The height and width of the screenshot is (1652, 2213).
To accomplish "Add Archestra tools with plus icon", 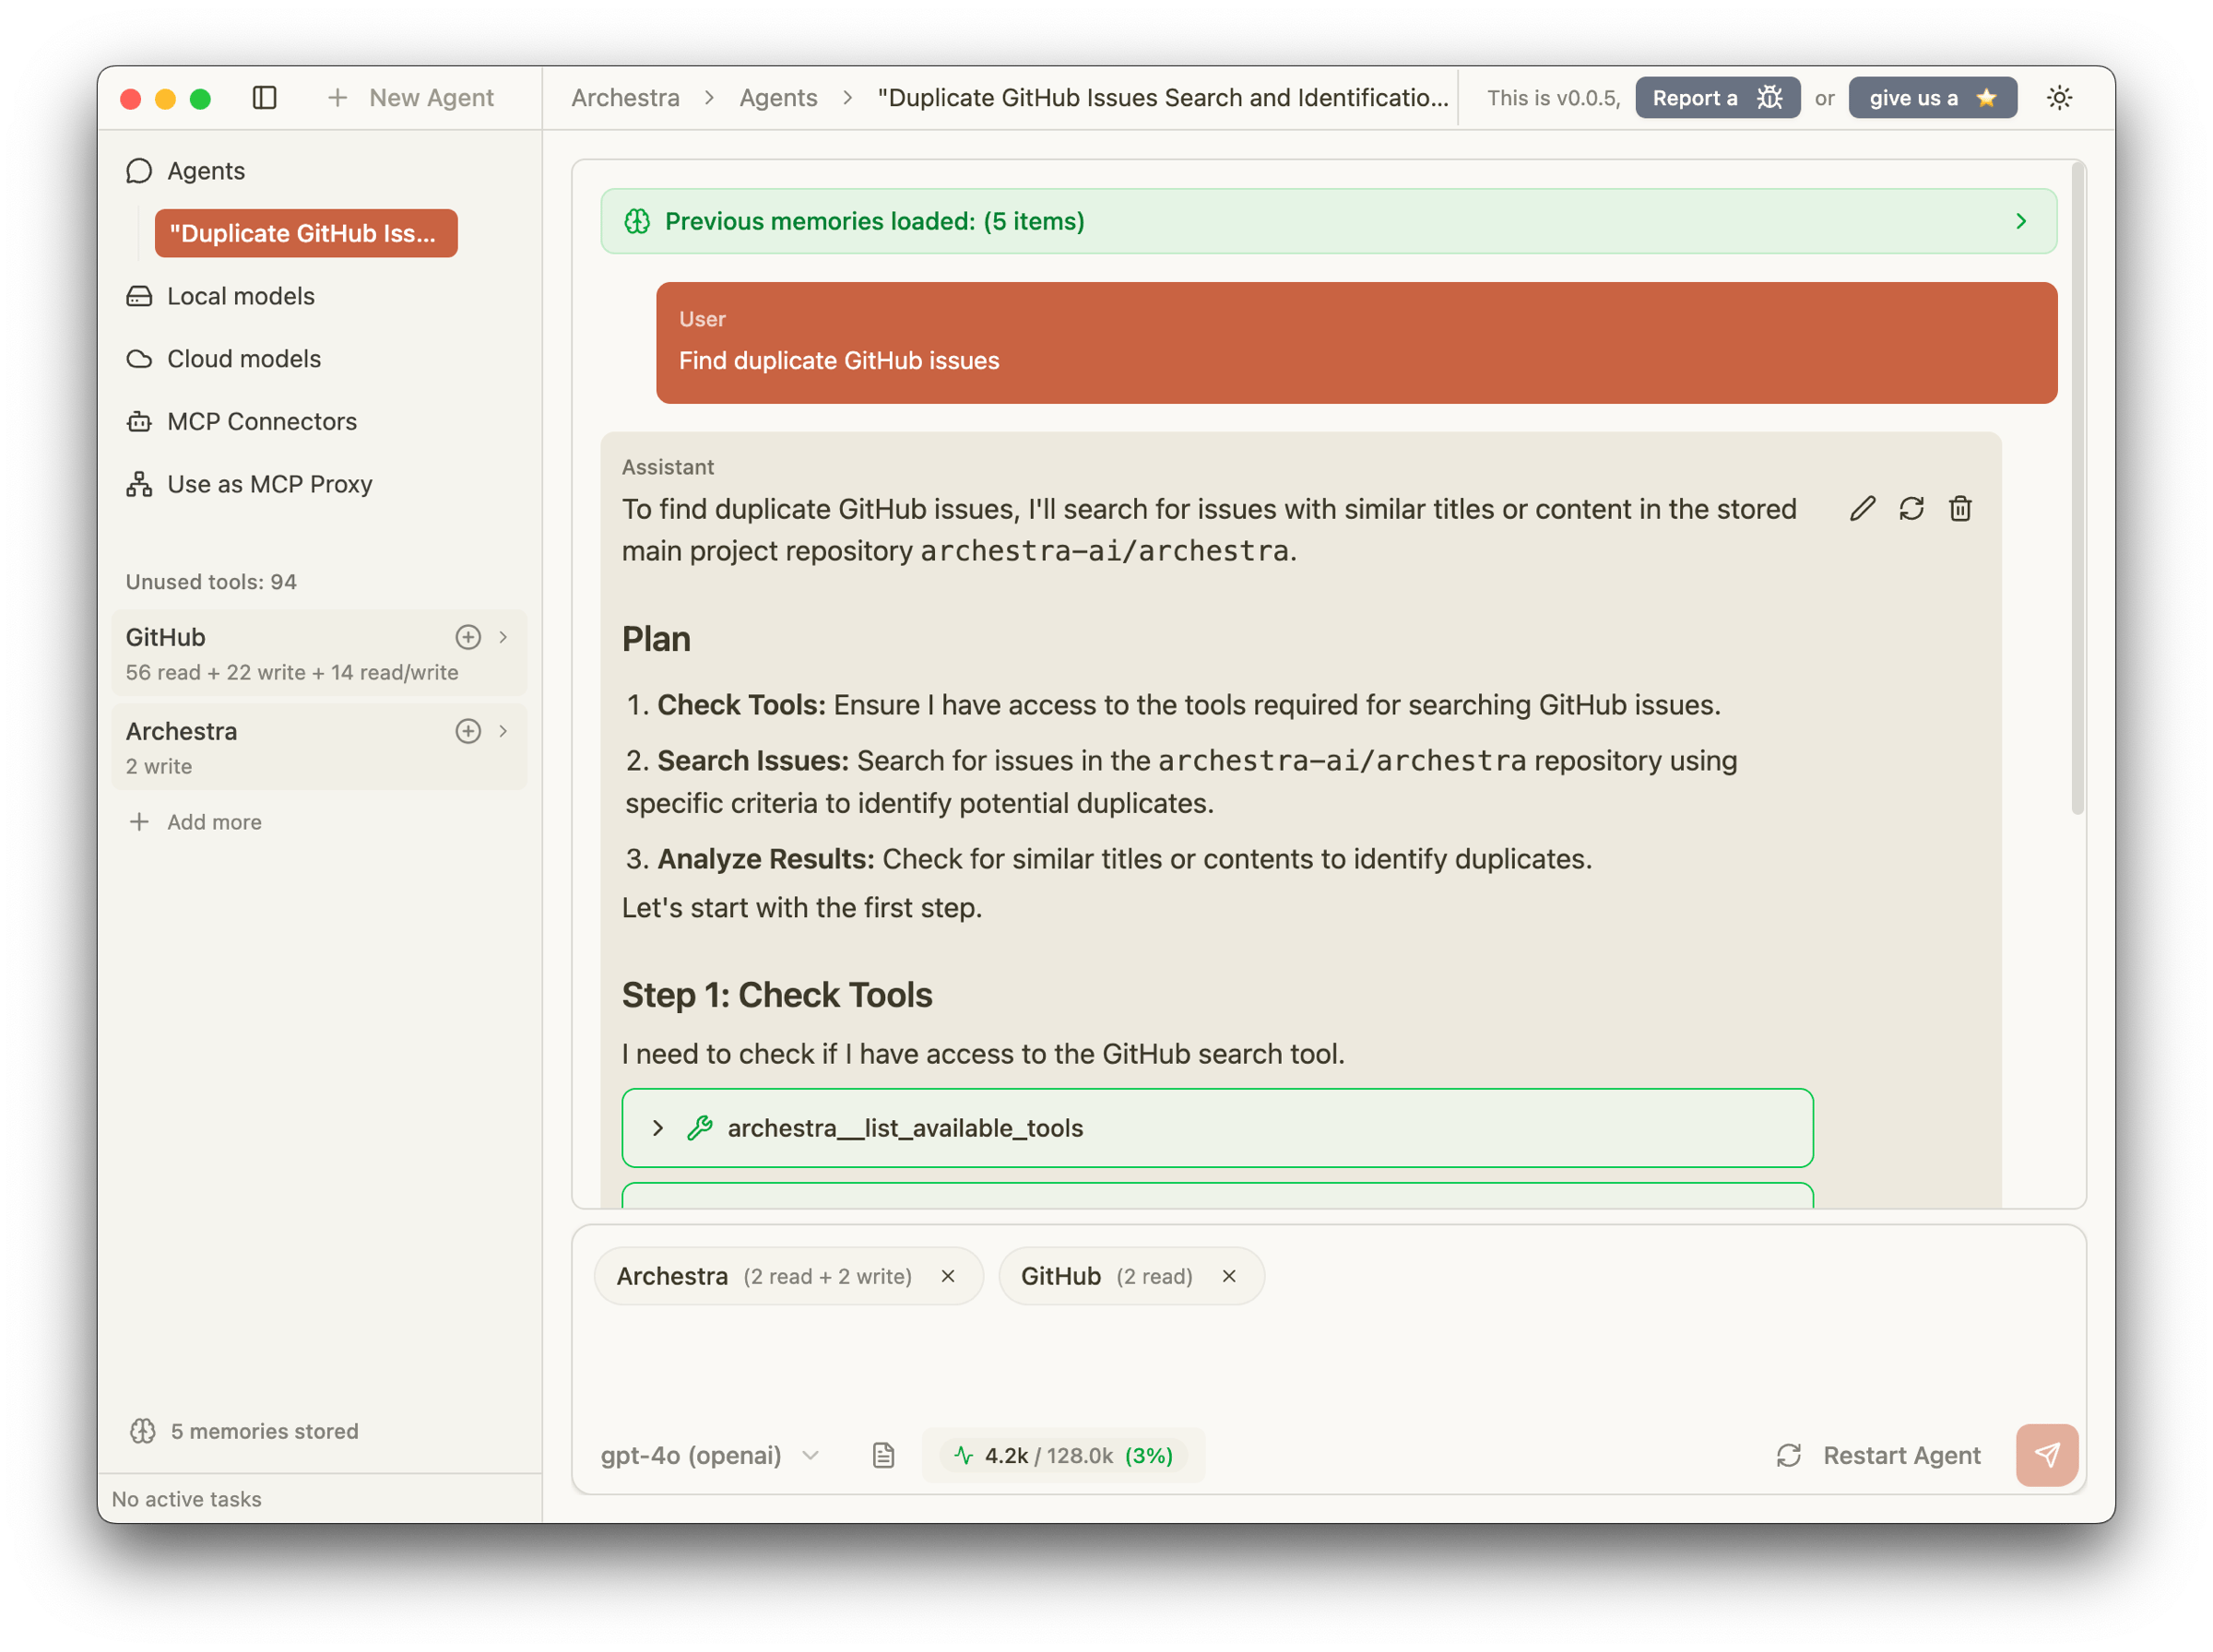I will pos(468,731).
